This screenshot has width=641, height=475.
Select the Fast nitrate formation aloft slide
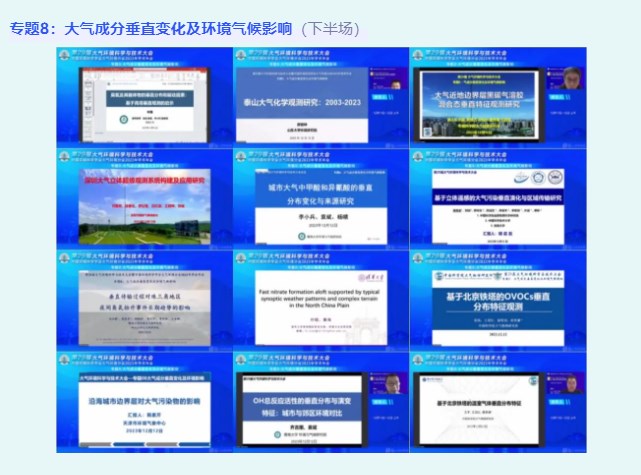tap(320, 299)
